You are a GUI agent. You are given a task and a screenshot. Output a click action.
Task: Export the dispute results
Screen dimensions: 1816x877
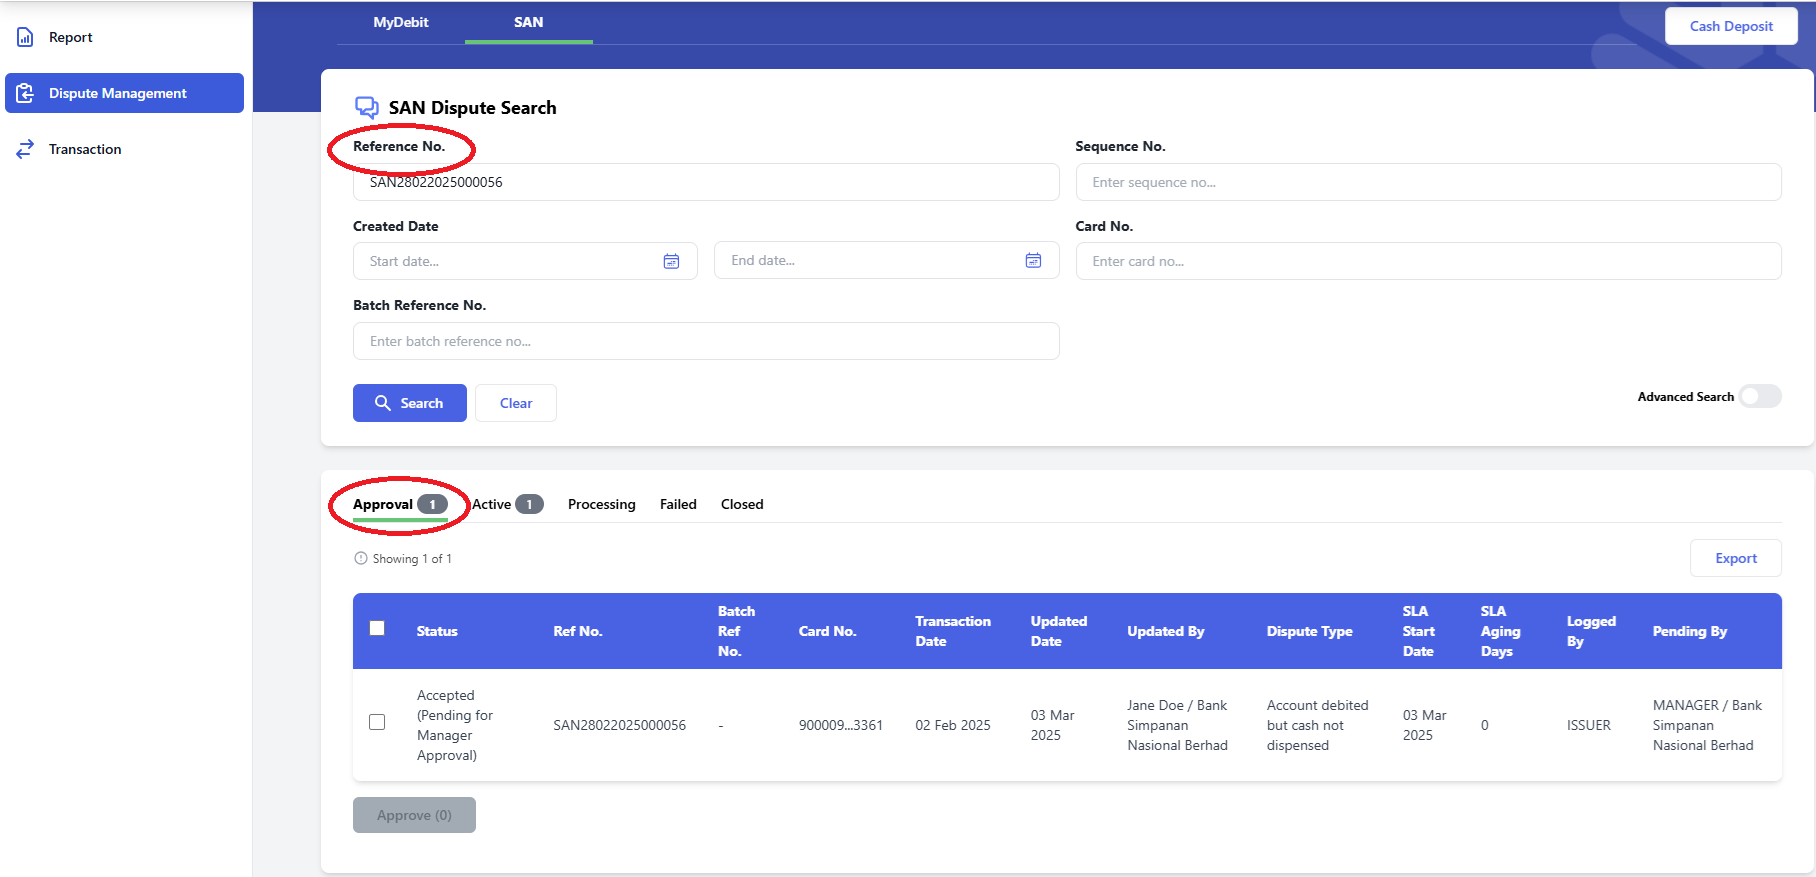tap(1736, 558)
